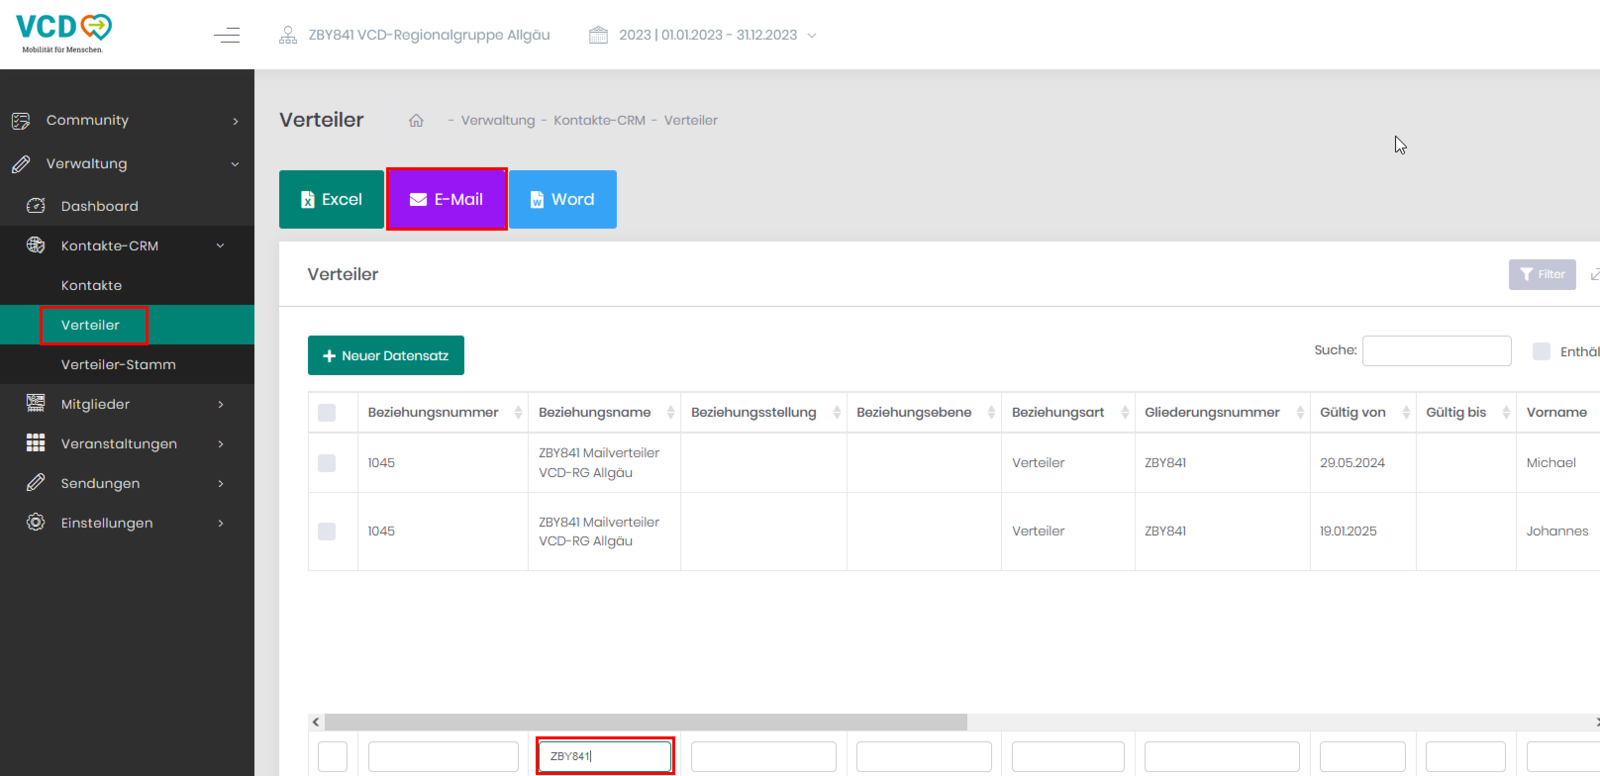Export the list to Word
Image resolution: width=1600 pixels, height=776 pixels.
click(x=563, y=199)
